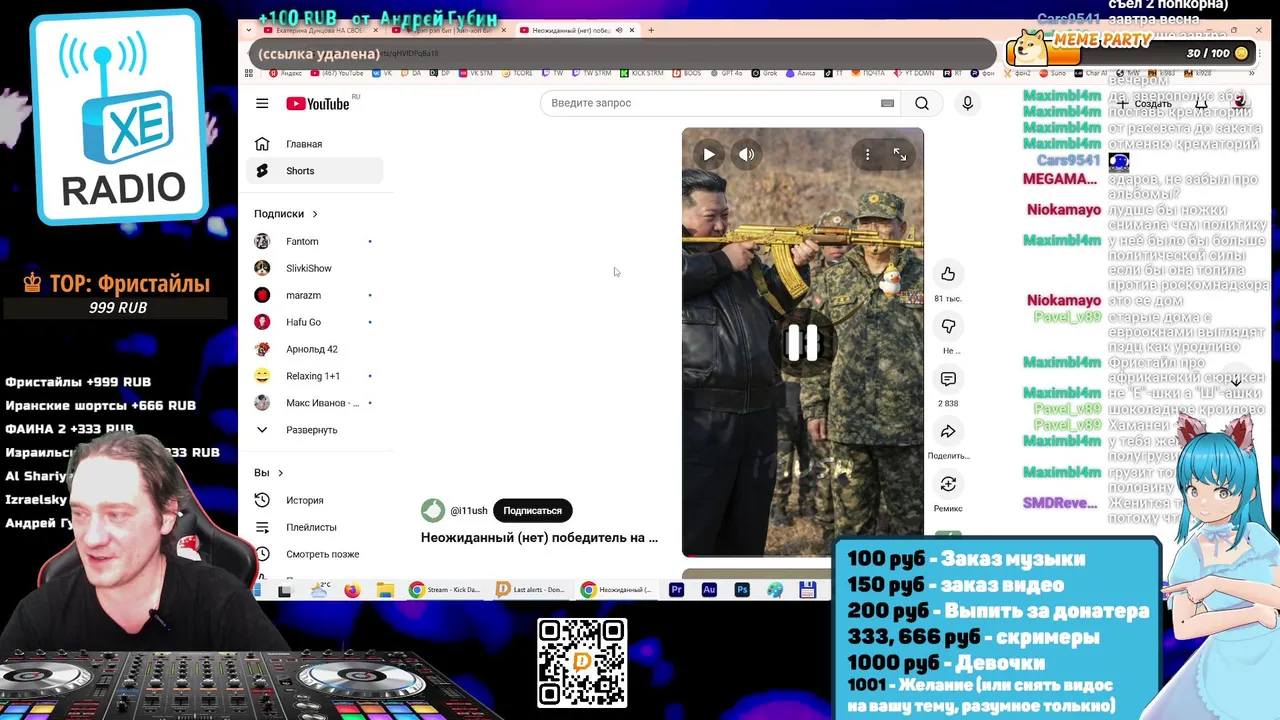Screen dimensions: 1280x720
Task: Click the weather widget showing 2°C
Action: (320, 590)
